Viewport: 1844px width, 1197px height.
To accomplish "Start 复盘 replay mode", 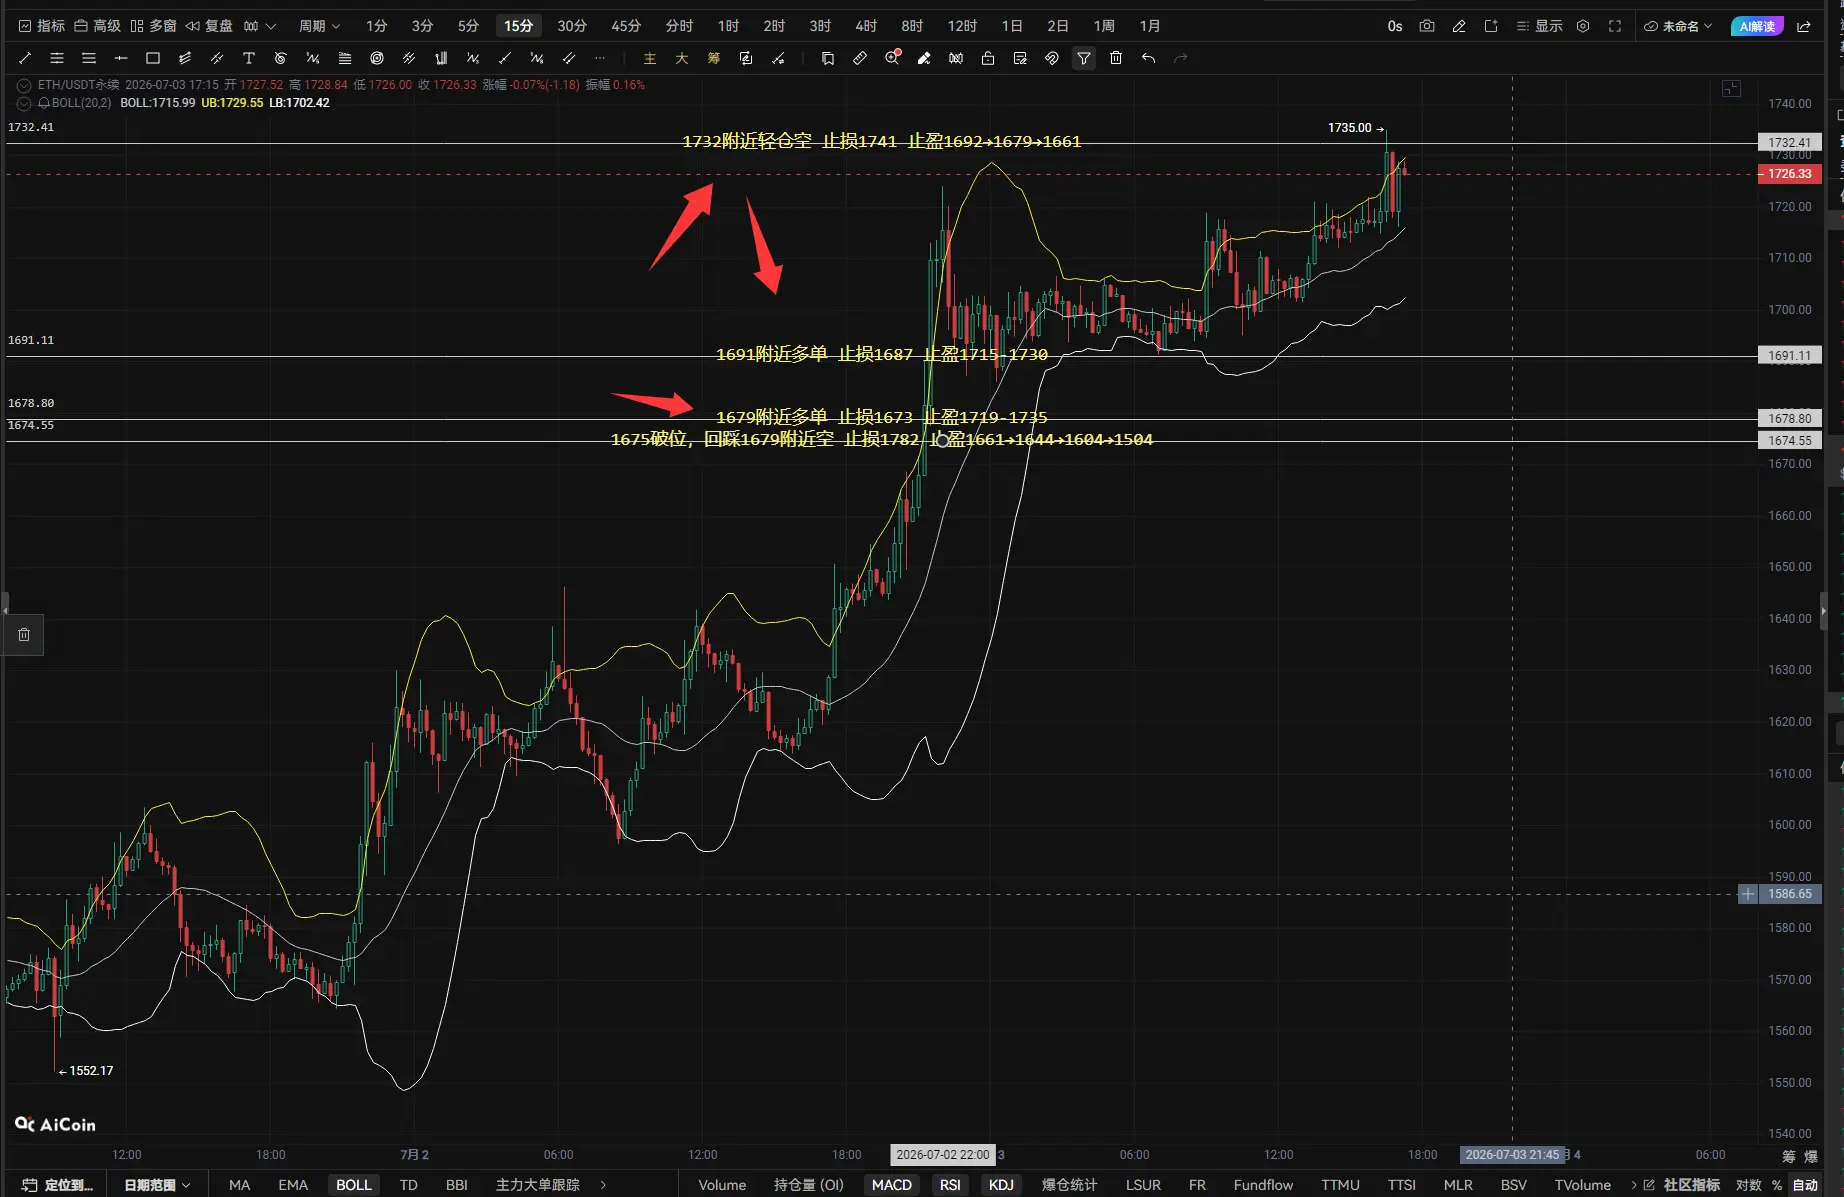I will click(209, 26).
